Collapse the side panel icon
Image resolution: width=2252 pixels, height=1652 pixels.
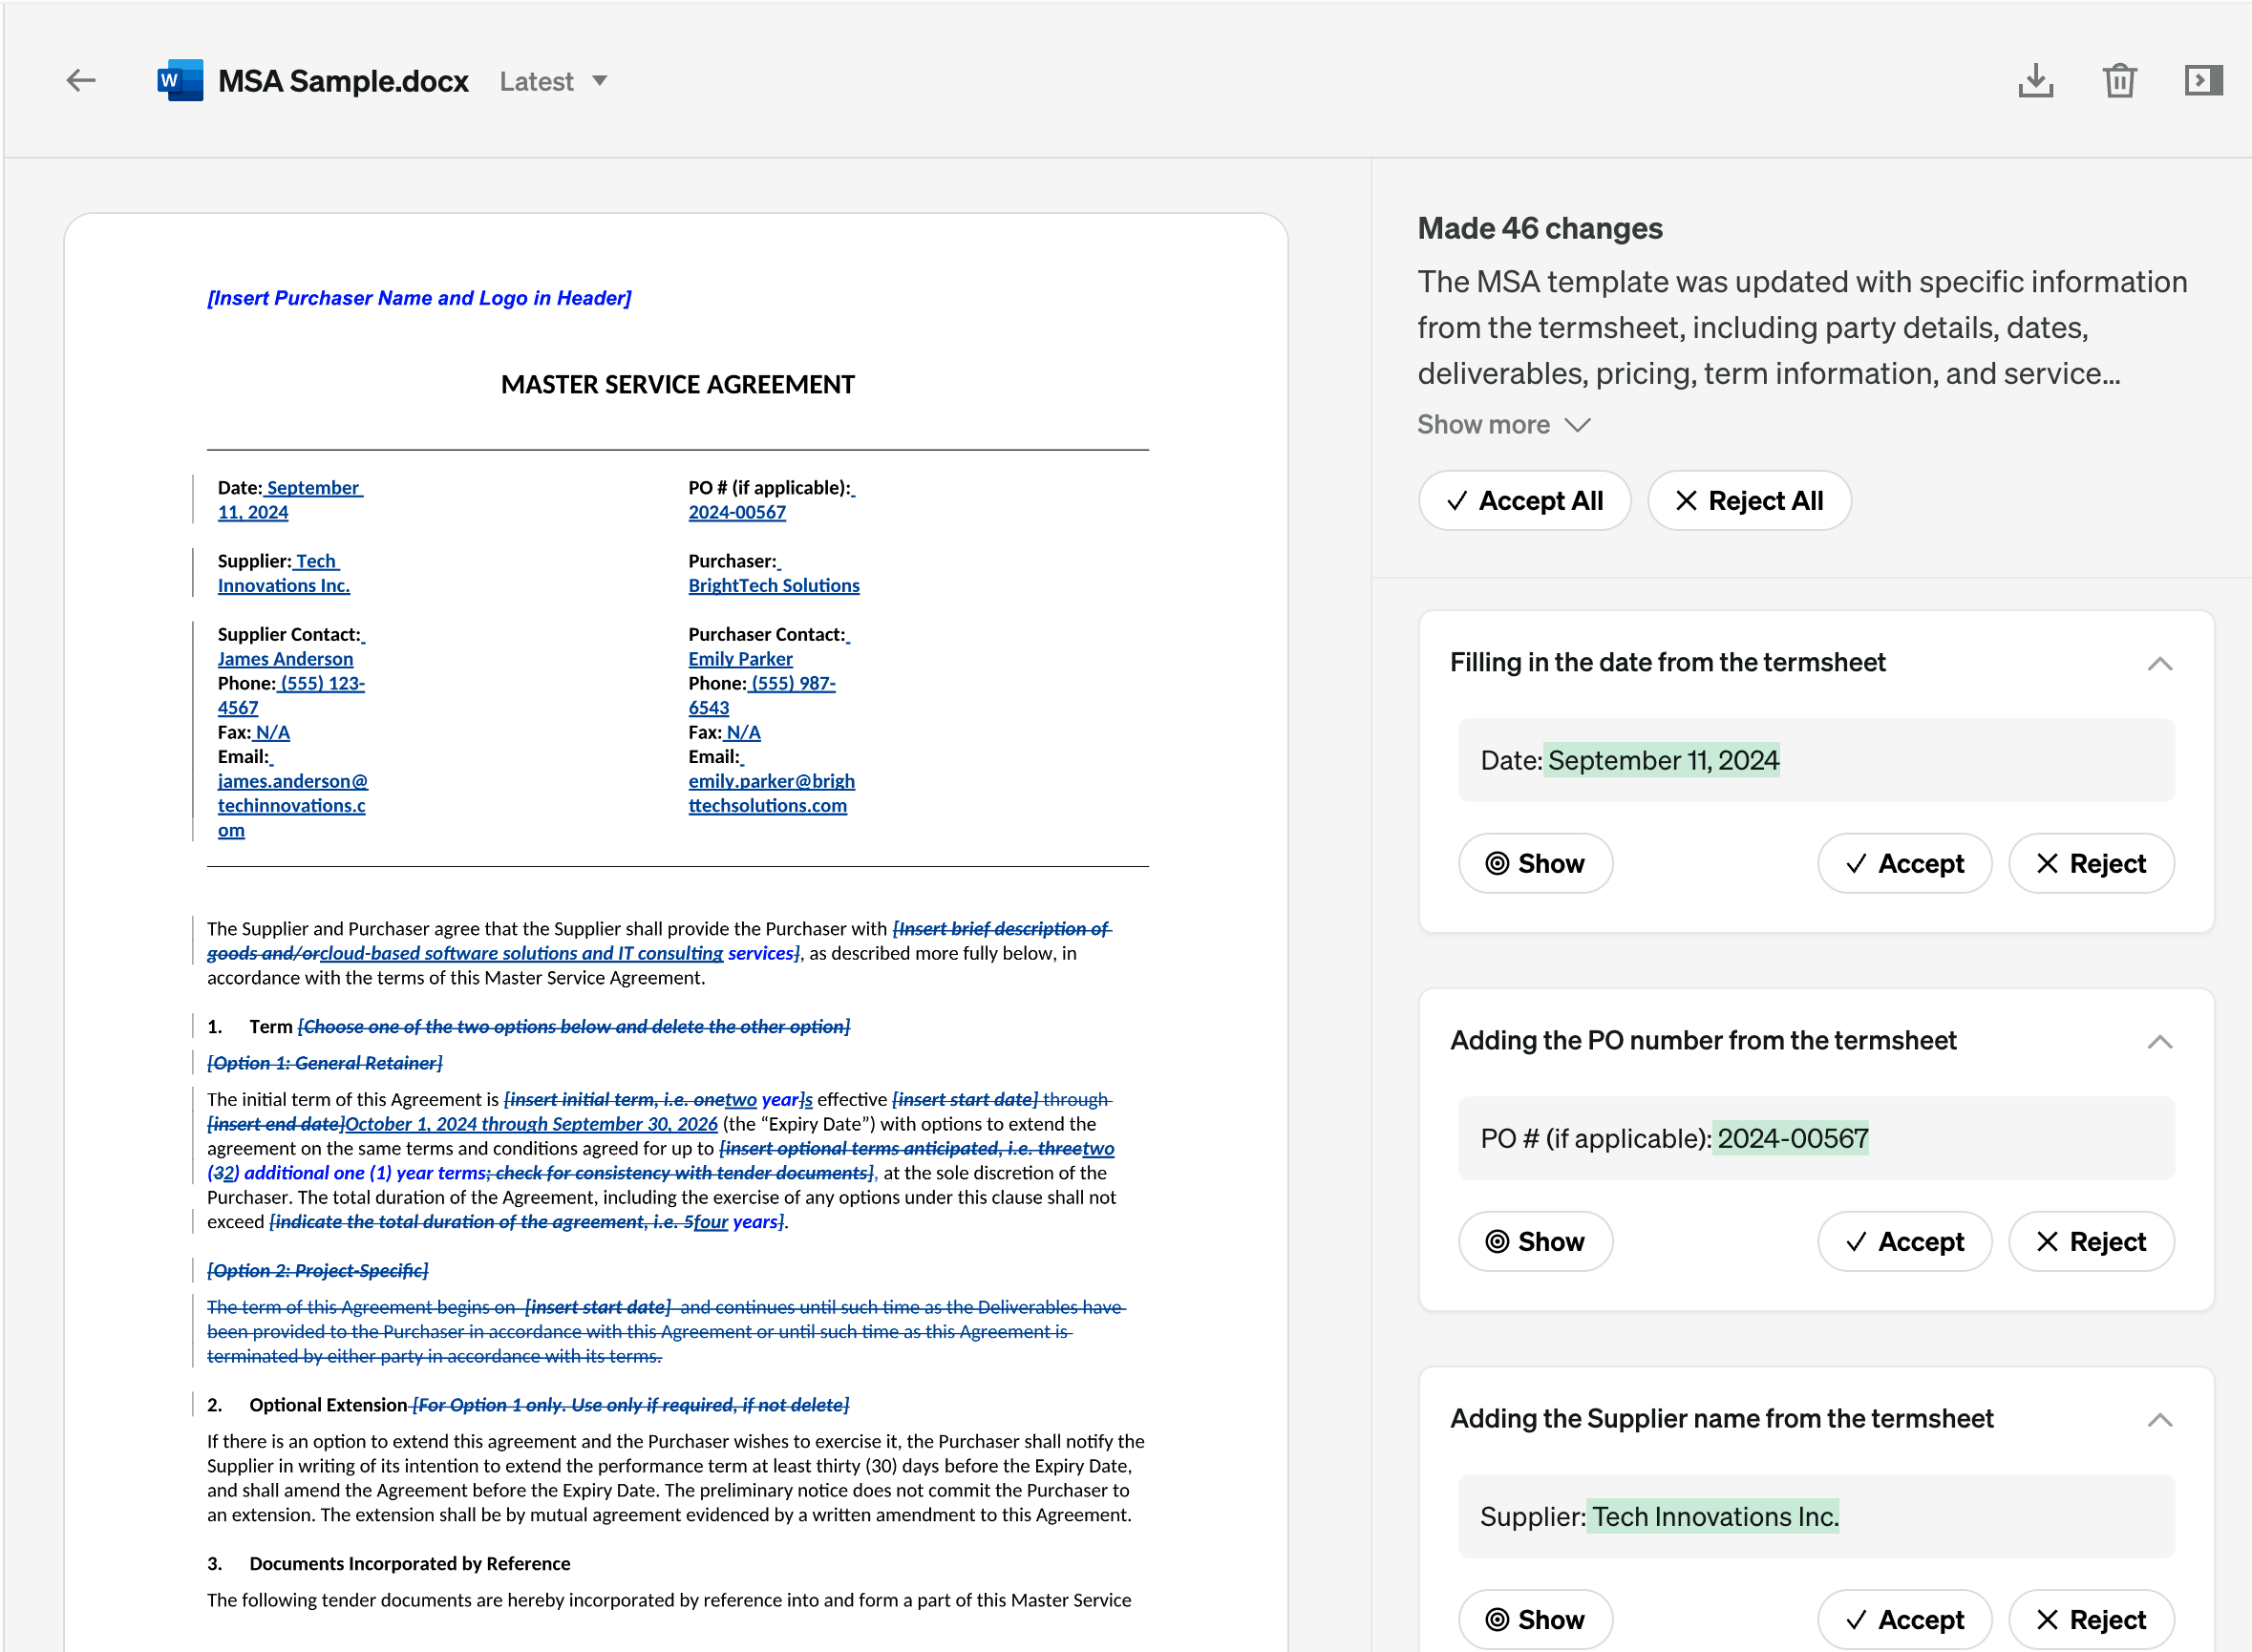(2203, 80)
